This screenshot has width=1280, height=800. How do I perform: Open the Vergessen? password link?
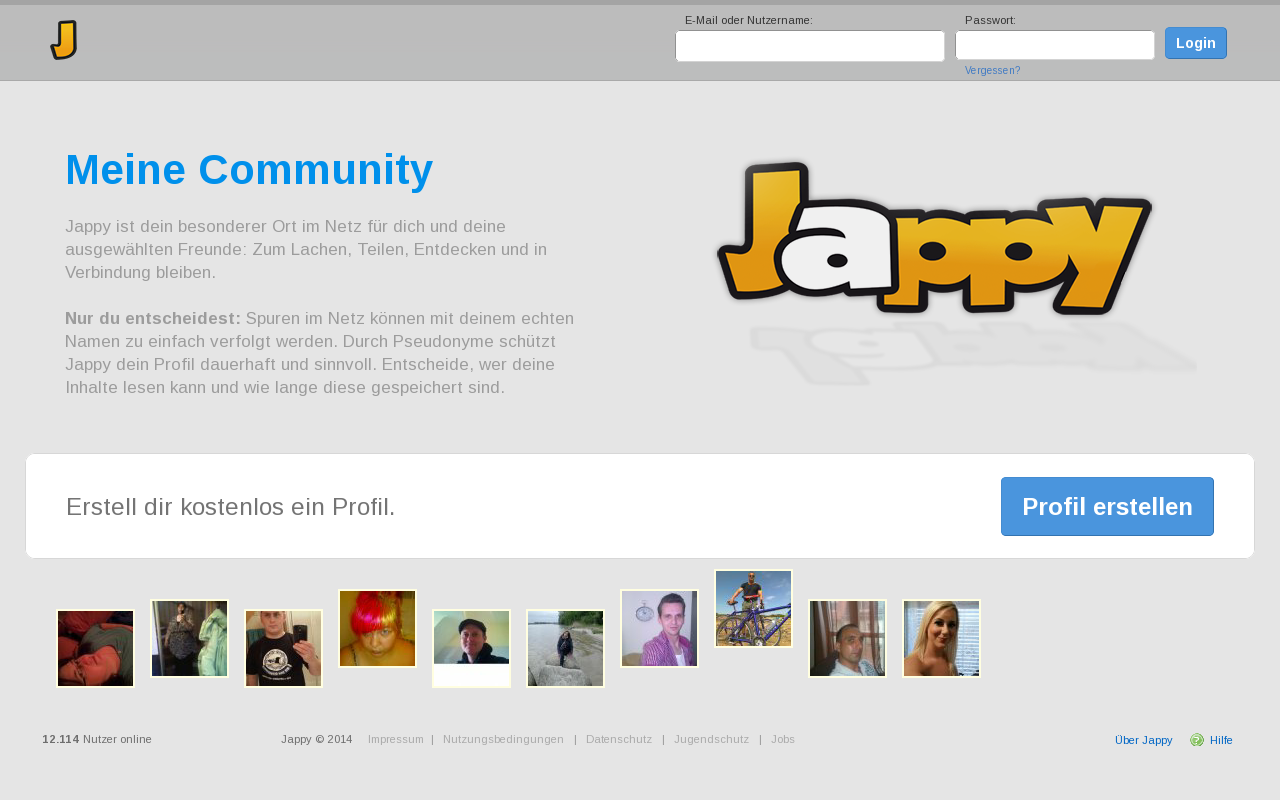[x=993, y=70]
